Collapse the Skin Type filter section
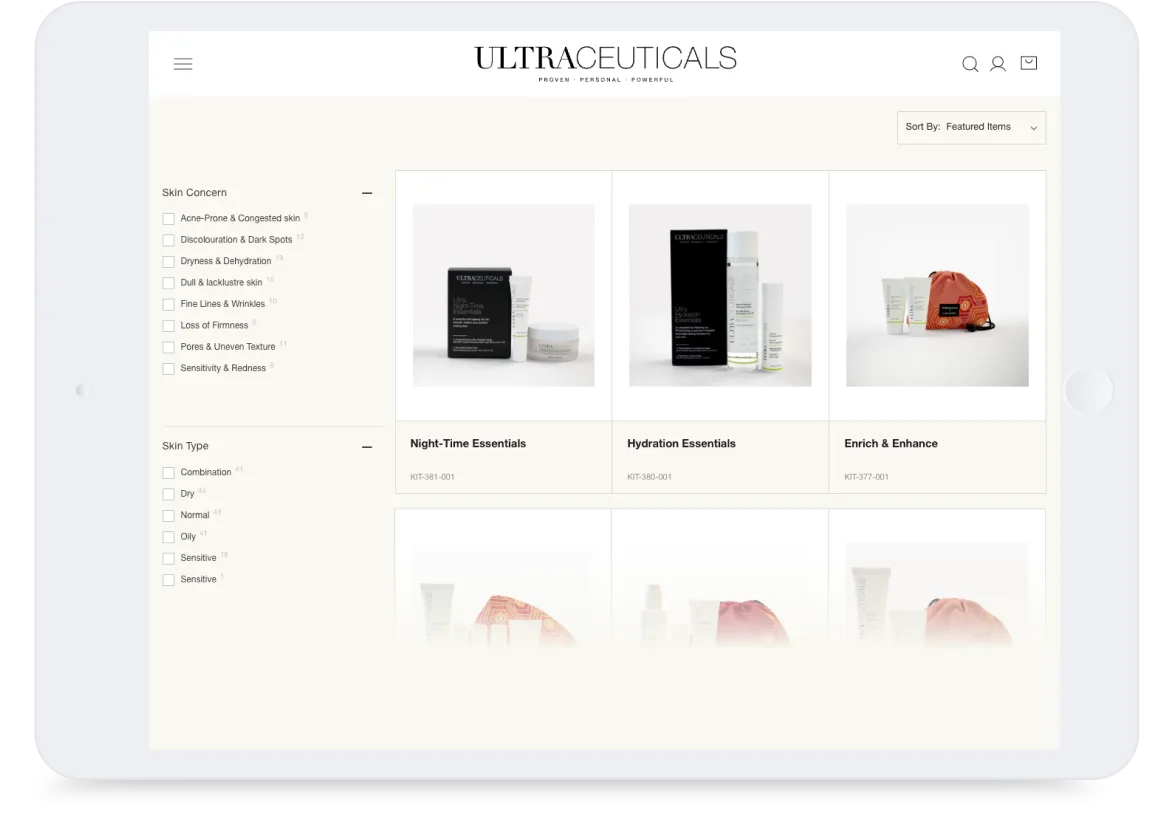This screenshot has height=822, width=1156. [367, 447]
